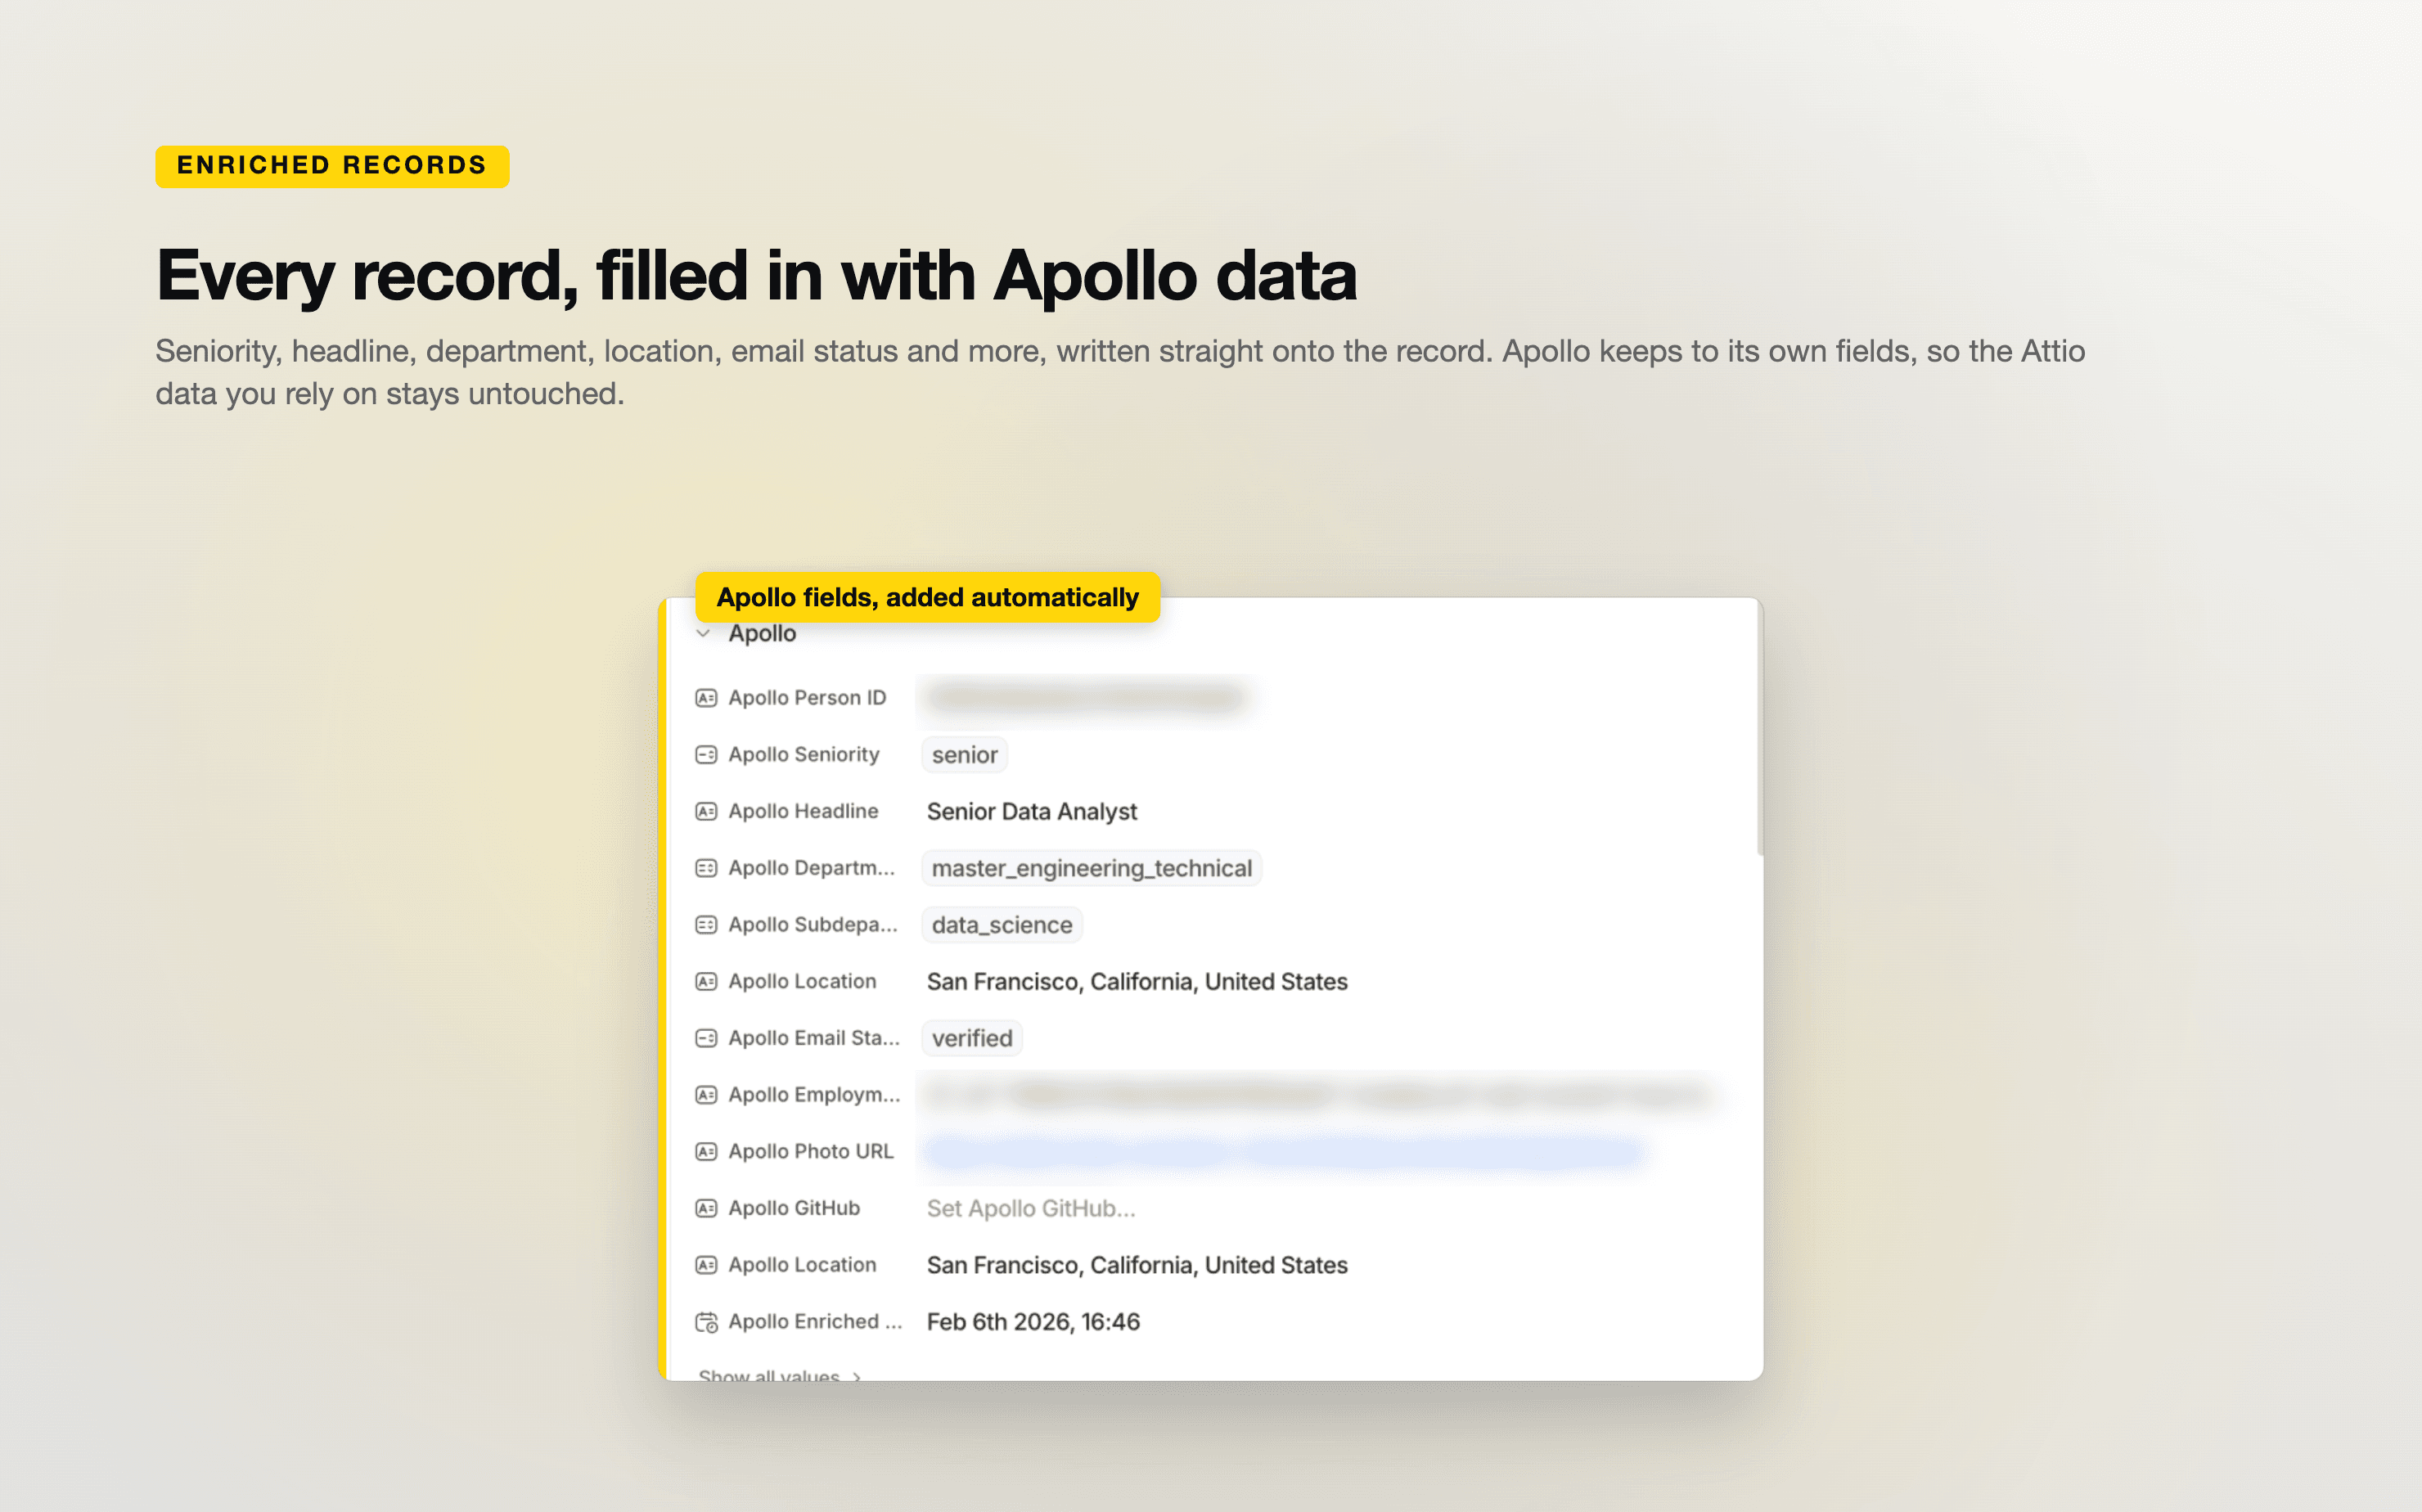
Task: Click the 'Apollo Email Sta...' label
Action: [814, 1038]
